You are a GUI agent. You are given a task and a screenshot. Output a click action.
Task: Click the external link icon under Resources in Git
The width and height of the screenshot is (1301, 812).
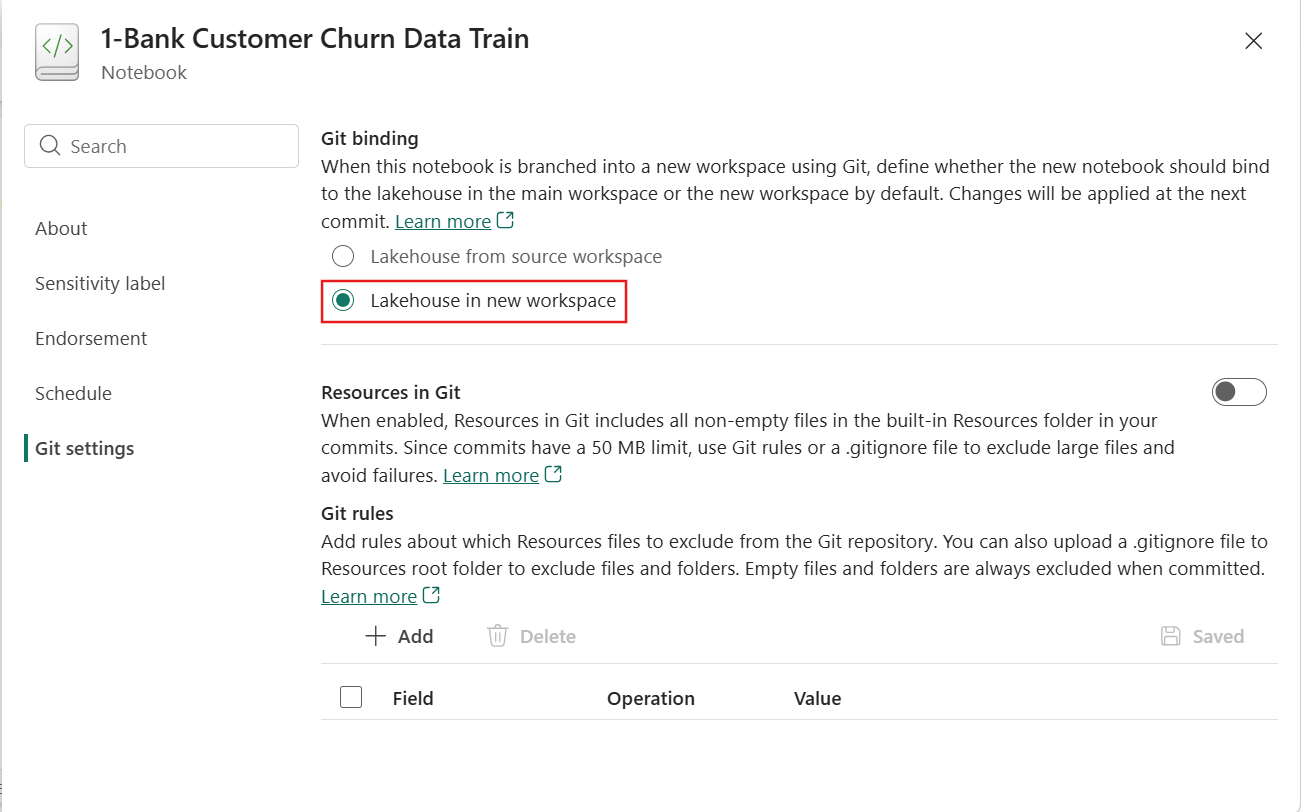553,475
